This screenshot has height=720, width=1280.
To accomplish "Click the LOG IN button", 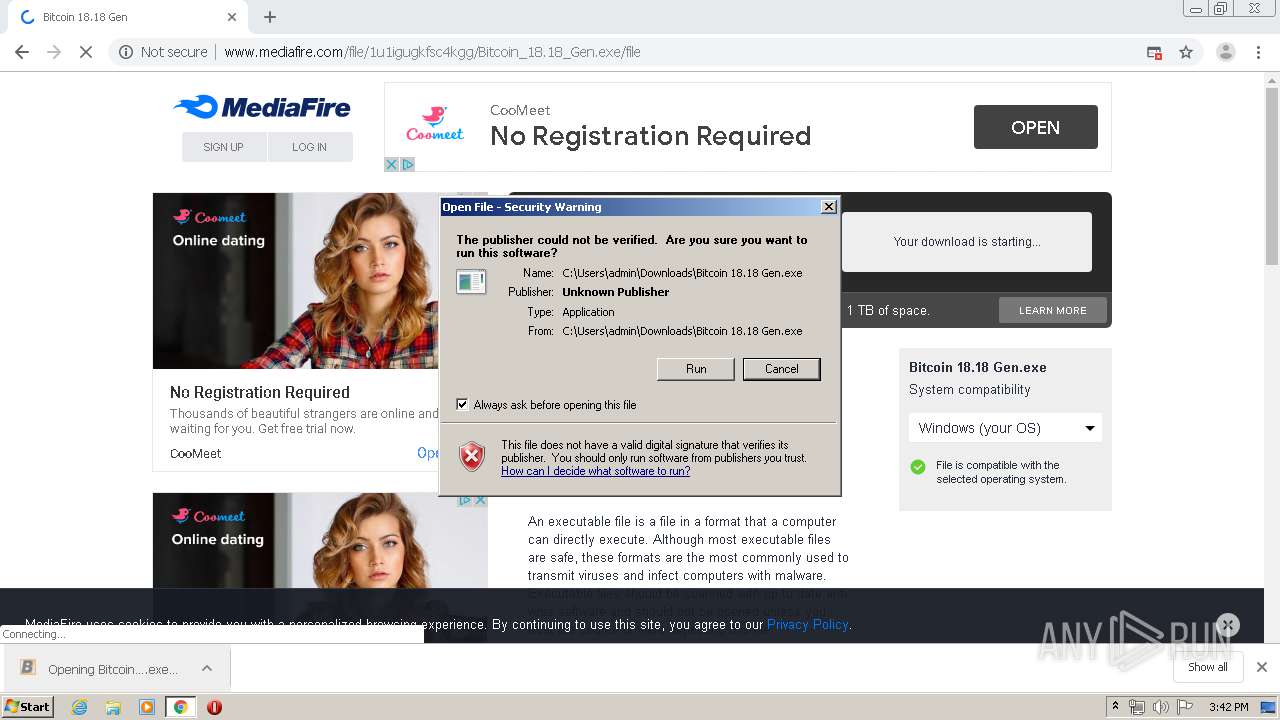I will pyautogui.click(x=309, y=147).
